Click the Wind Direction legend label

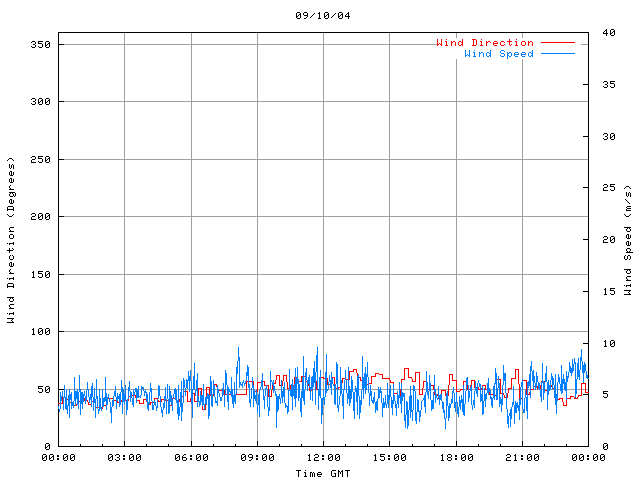point(485,42)
